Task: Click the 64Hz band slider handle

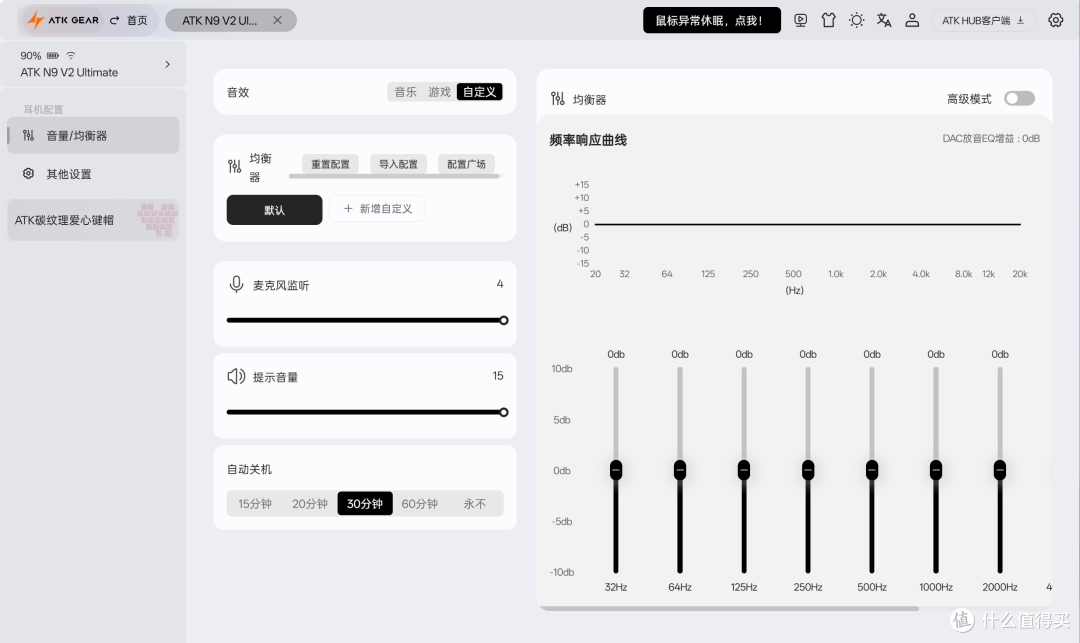Action: click(680, 470)
